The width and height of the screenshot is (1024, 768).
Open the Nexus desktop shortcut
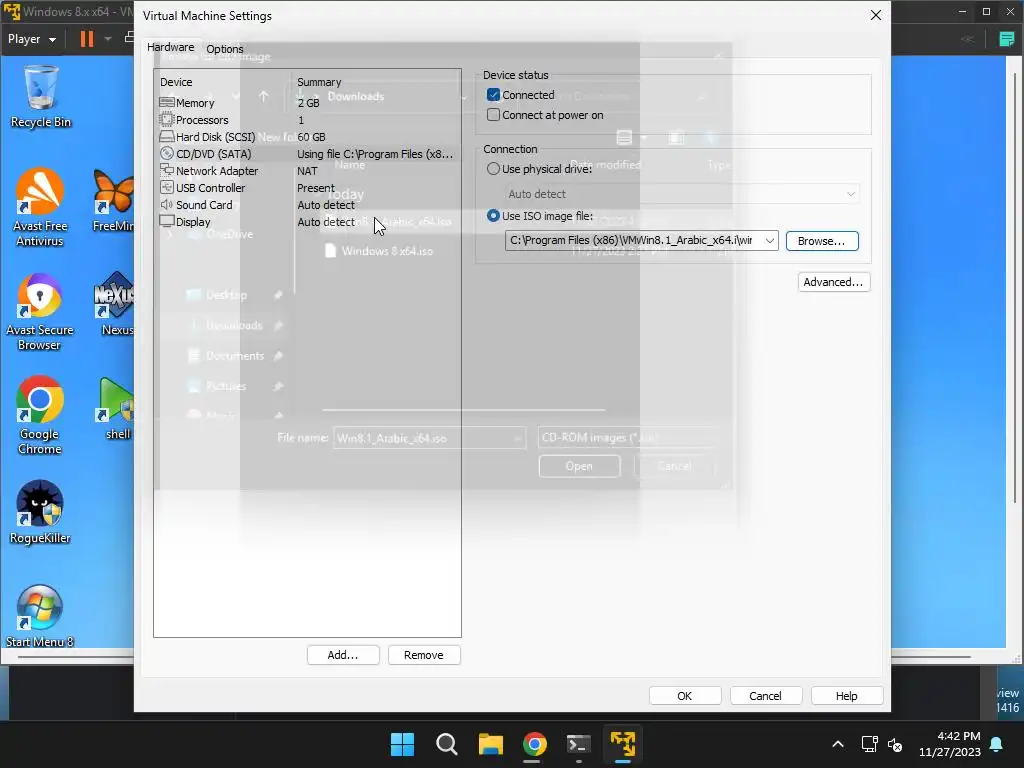[x=116, y=304]
